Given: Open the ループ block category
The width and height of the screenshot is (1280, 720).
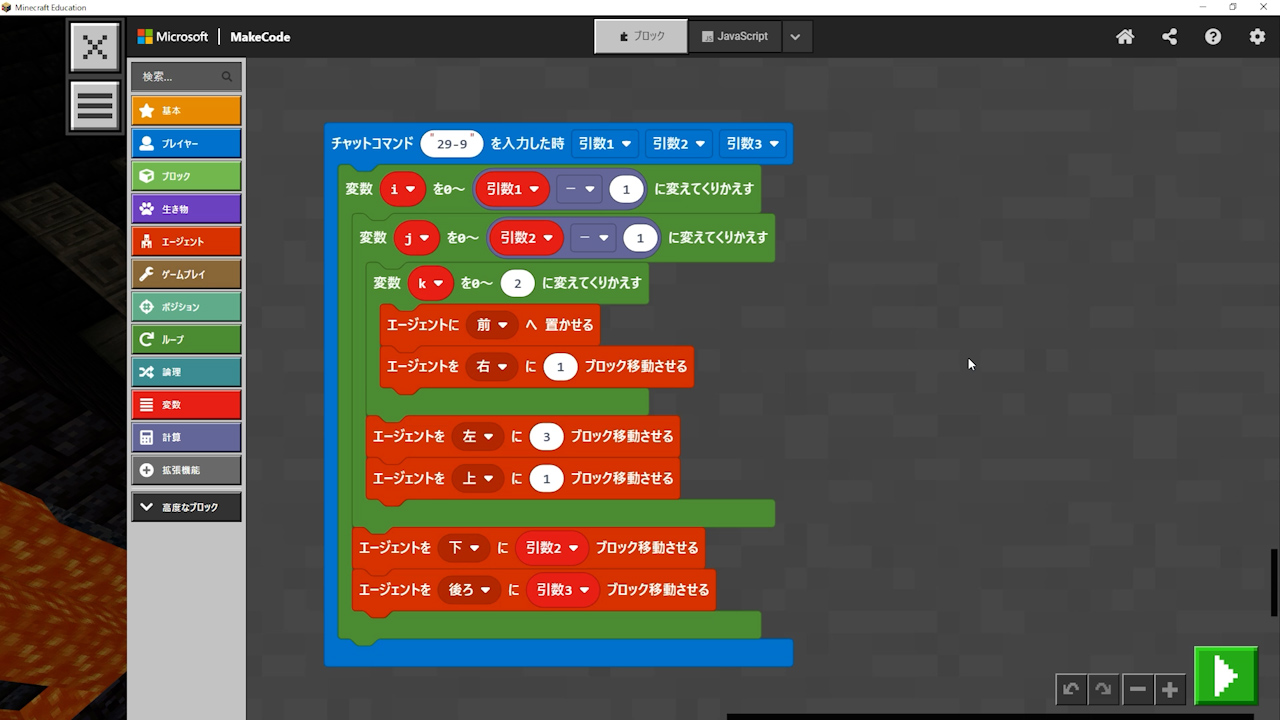Looking at the screenshot, I should coord(186,339).
